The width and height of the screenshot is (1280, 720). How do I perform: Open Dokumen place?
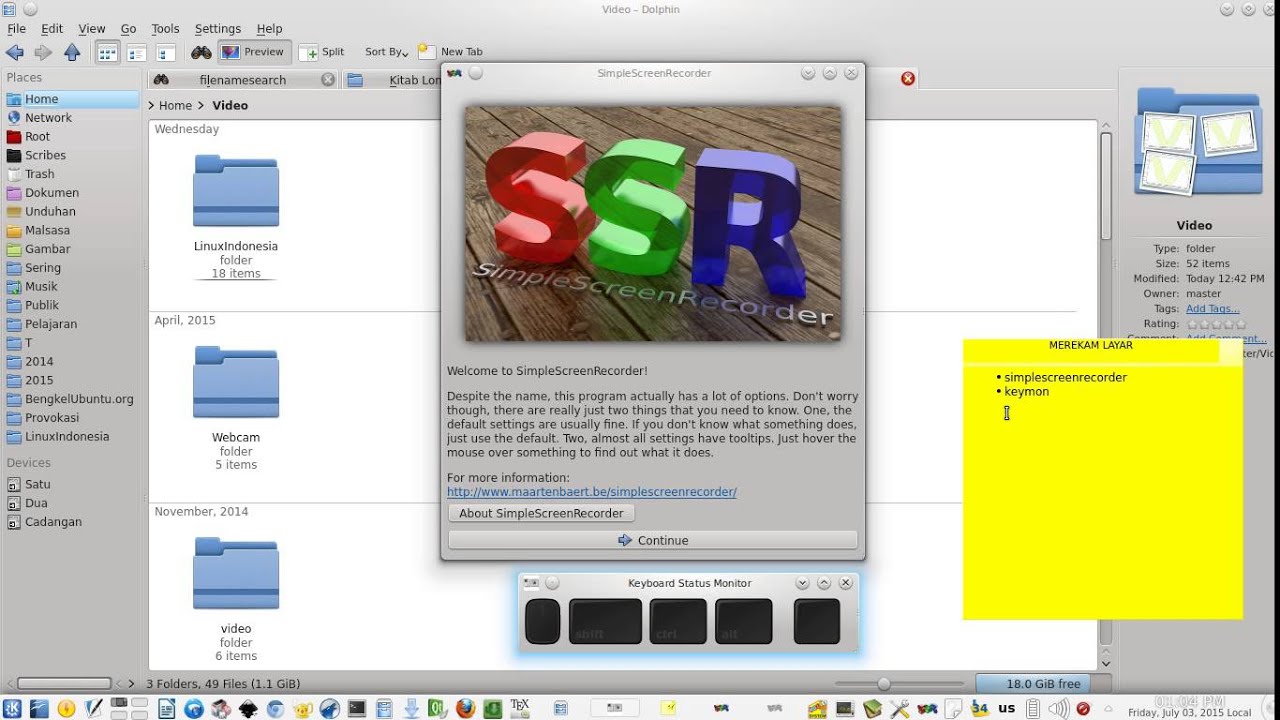point(71,193)
